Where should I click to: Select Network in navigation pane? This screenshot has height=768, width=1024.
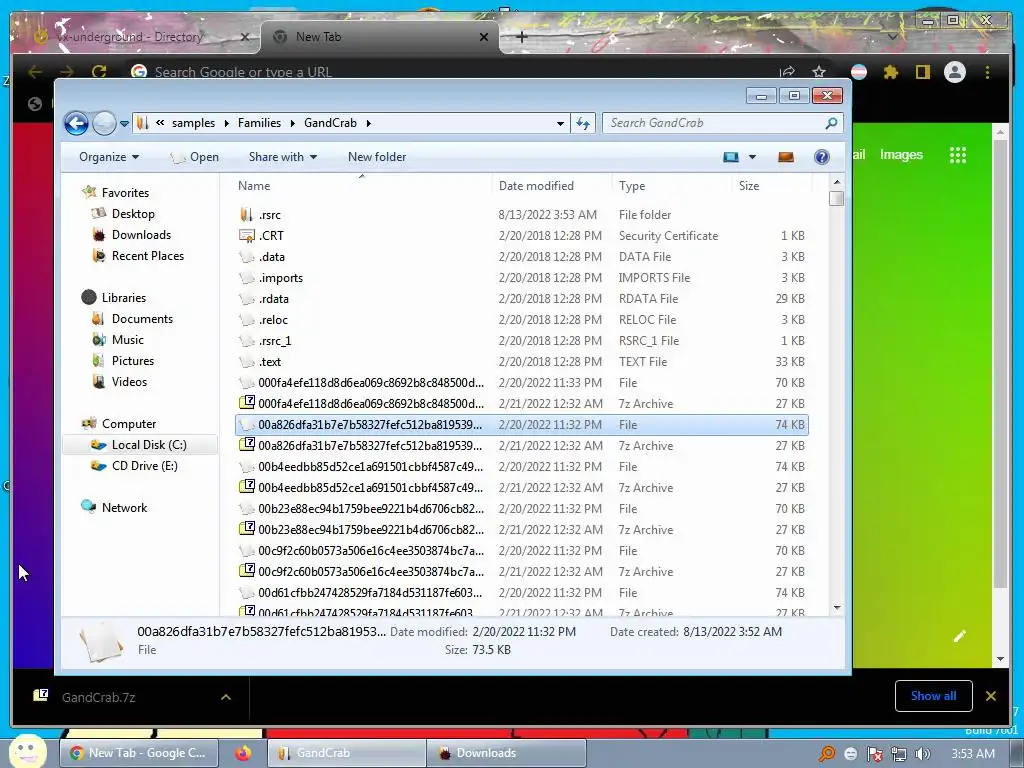pyautogui.click(x=124, y=507)
